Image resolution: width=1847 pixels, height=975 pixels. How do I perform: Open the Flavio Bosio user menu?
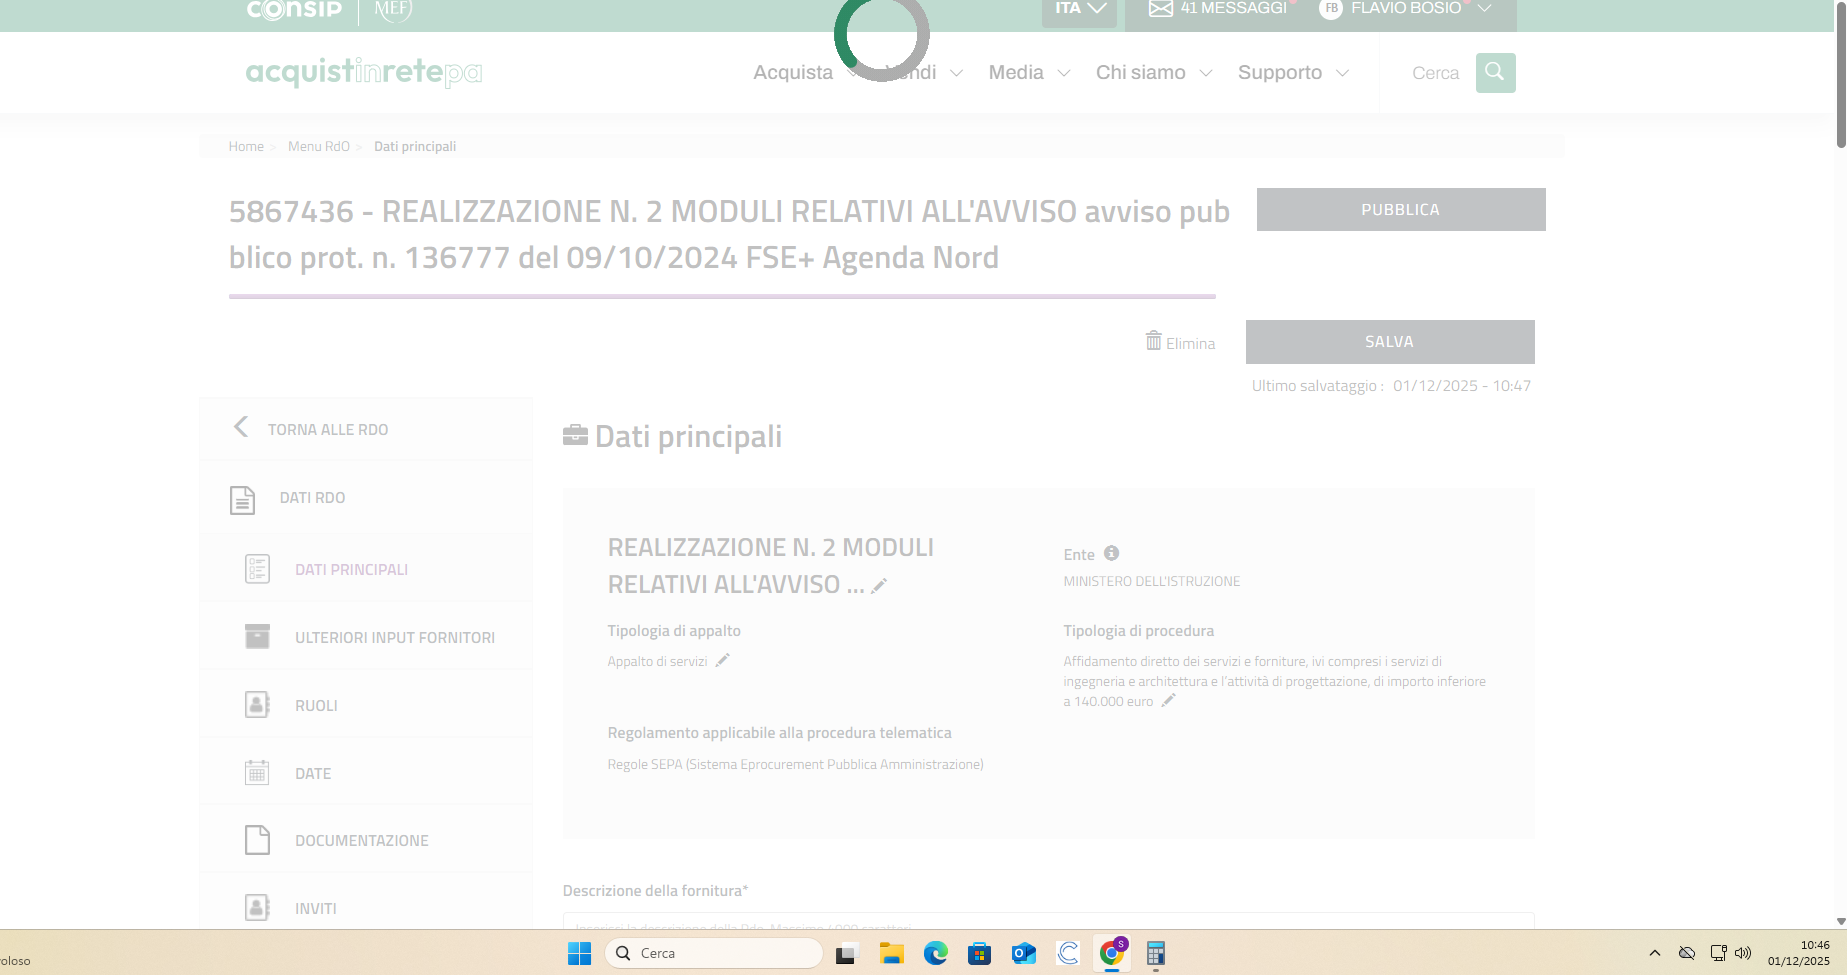(x=1405, y=9)
